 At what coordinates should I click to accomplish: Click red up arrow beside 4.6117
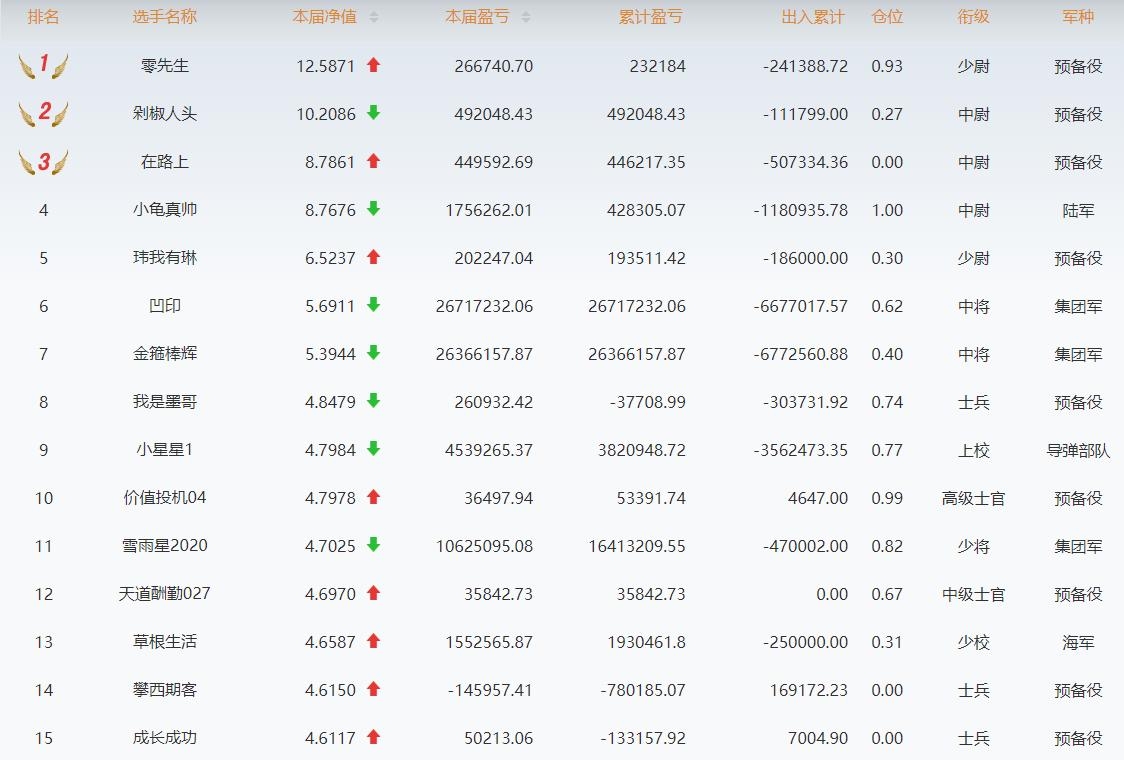373,737
